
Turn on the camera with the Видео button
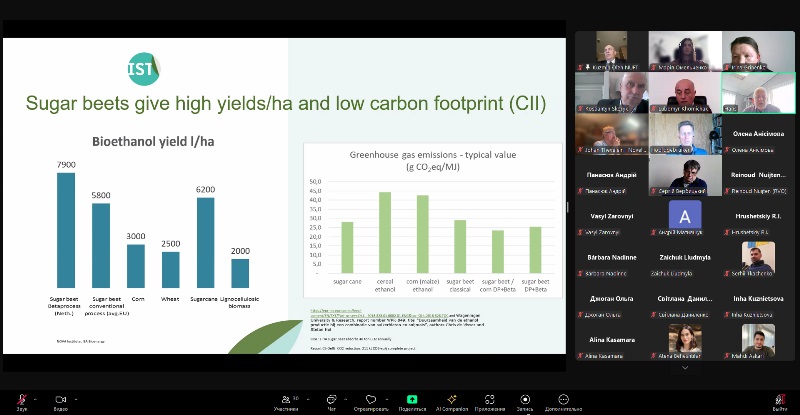(x=61, y=402)
